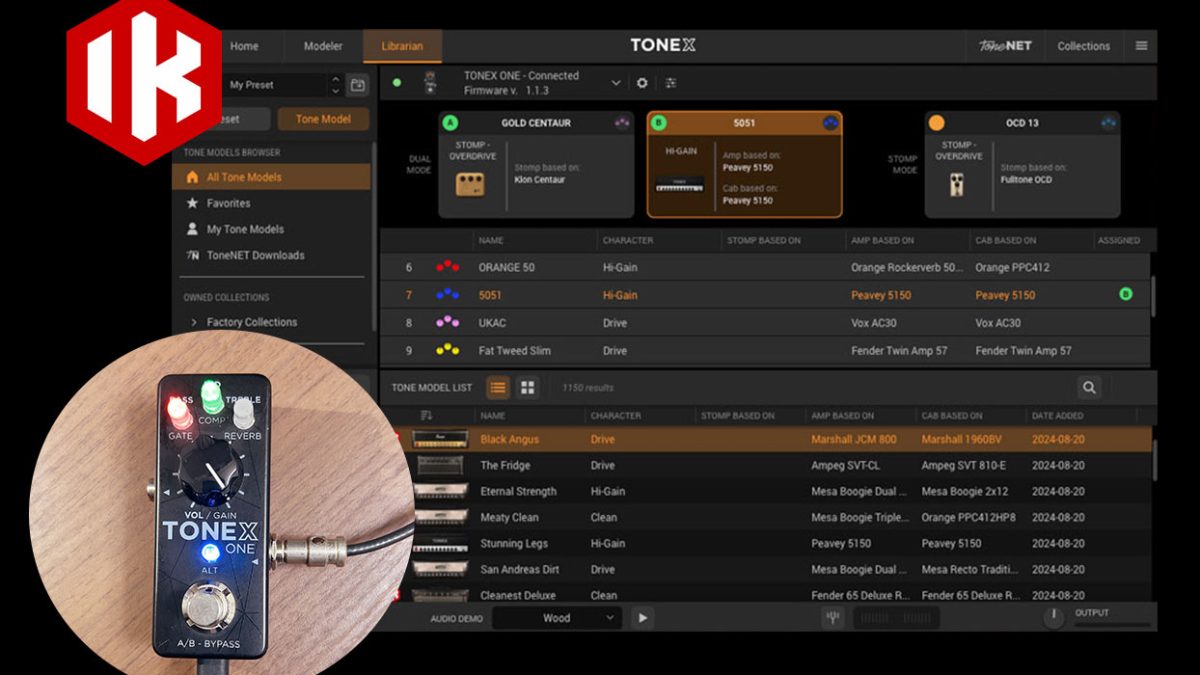Click the tuner fork icon in bottom bar
This screenshot has width=1200, height=675.
coord(832,618)
